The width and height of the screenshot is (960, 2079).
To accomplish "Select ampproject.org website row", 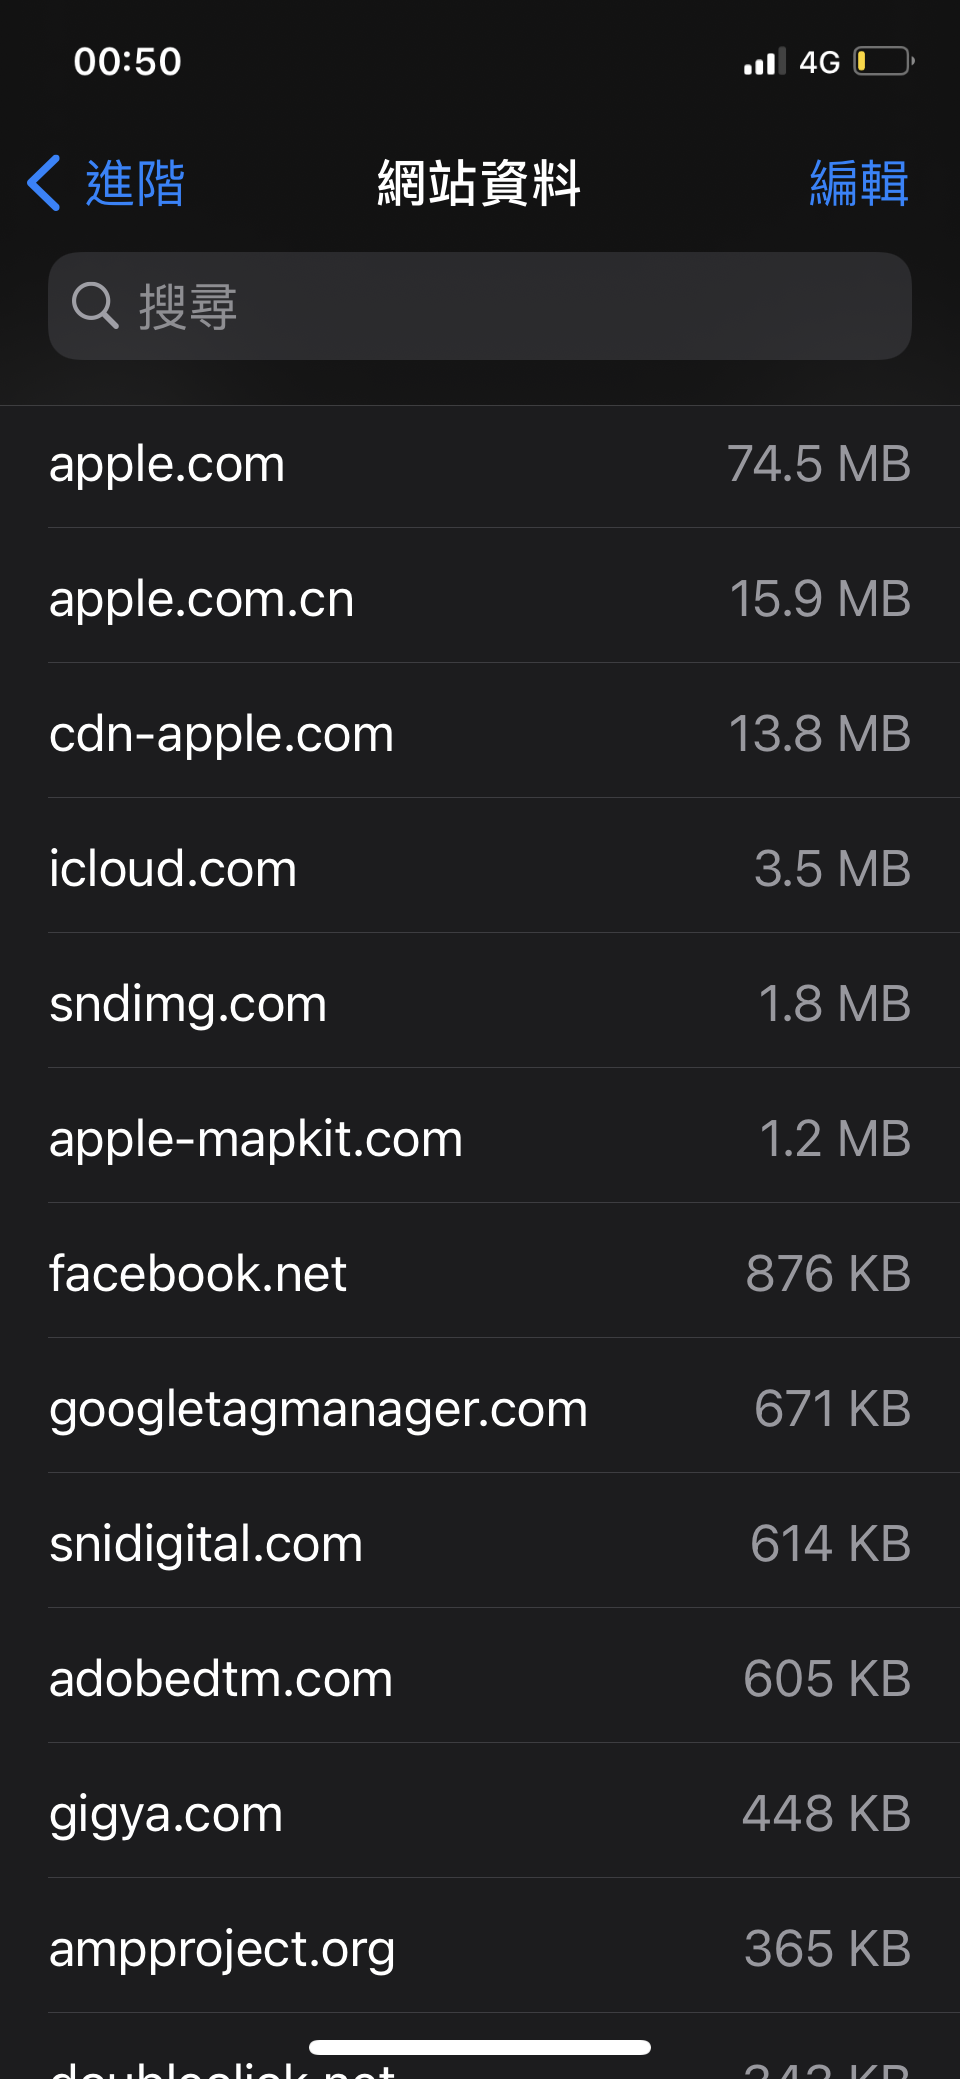I will (x=480, y=1949).
